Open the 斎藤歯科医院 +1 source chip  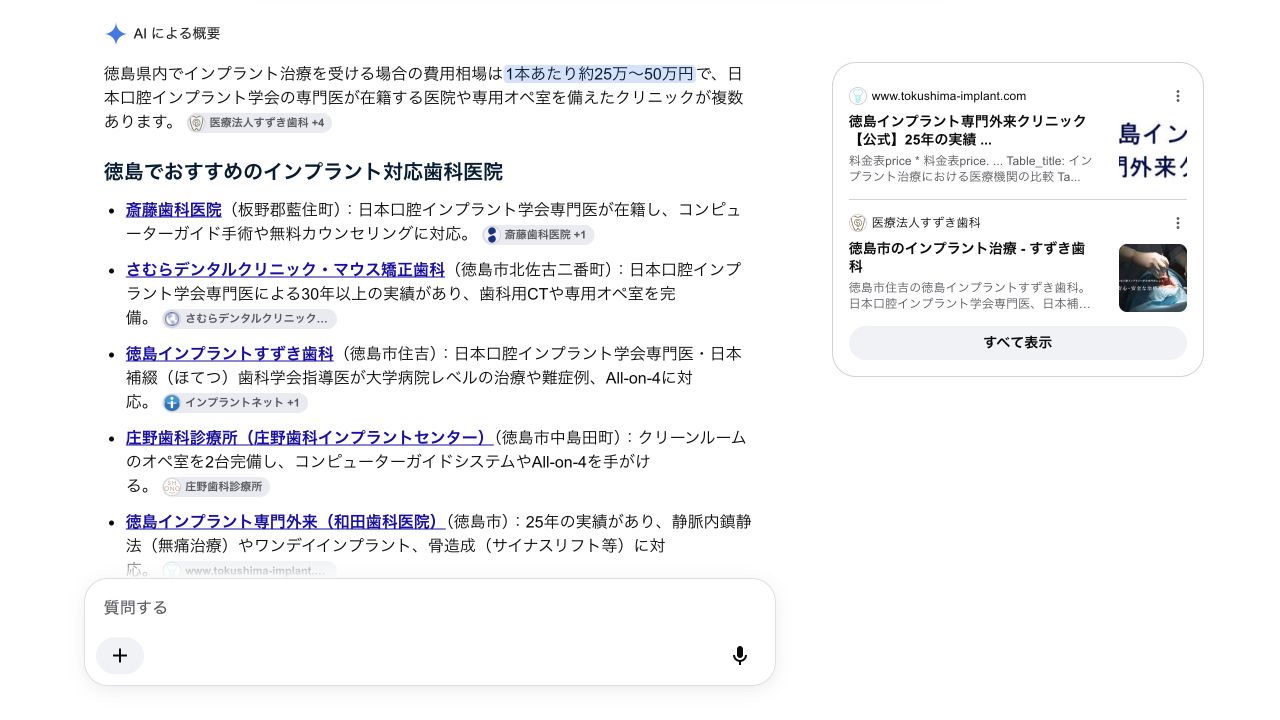pos(538,235)
